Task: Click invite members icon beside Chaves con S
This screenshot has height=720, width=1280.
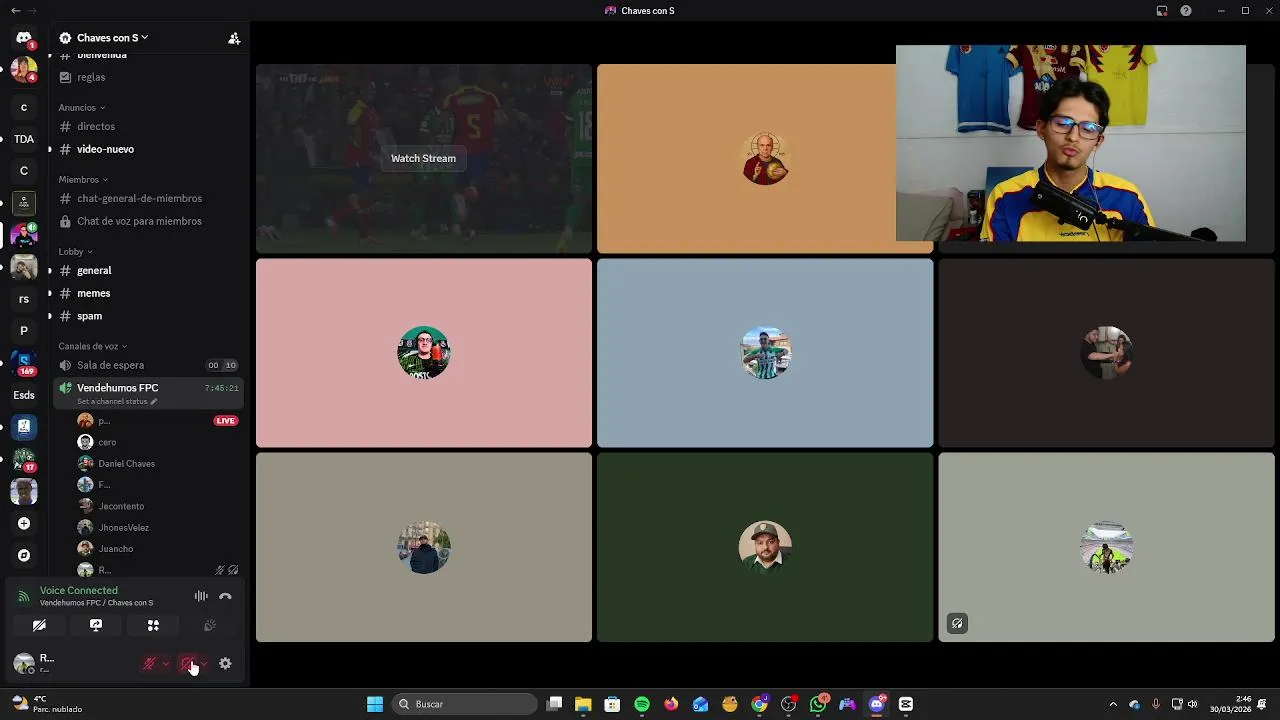Action: (234, 38)
